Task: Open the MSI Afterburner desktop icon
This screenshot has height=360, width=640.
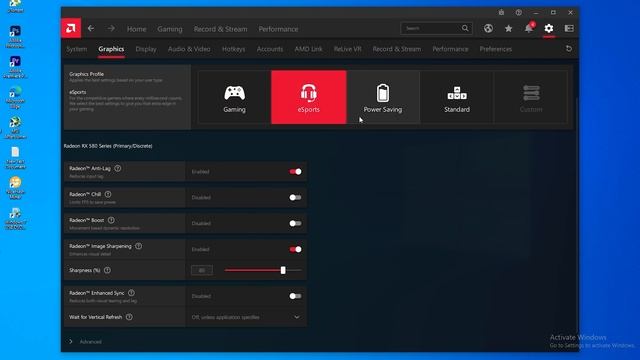Action: pyautogui.click(x=15, y=128)
